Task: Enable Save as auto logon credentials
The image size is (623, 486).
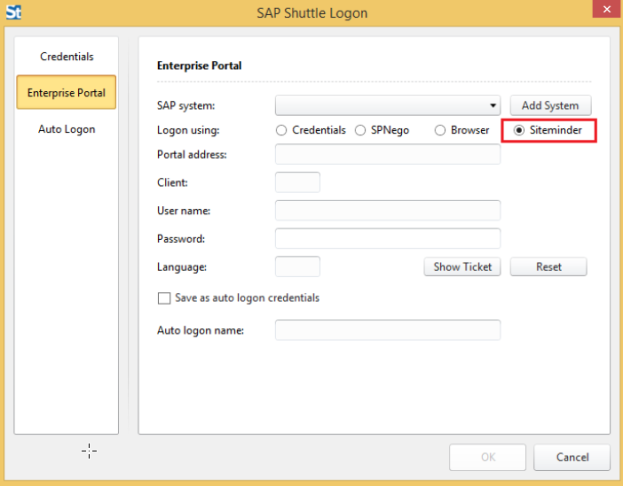Action: [164, 298]
